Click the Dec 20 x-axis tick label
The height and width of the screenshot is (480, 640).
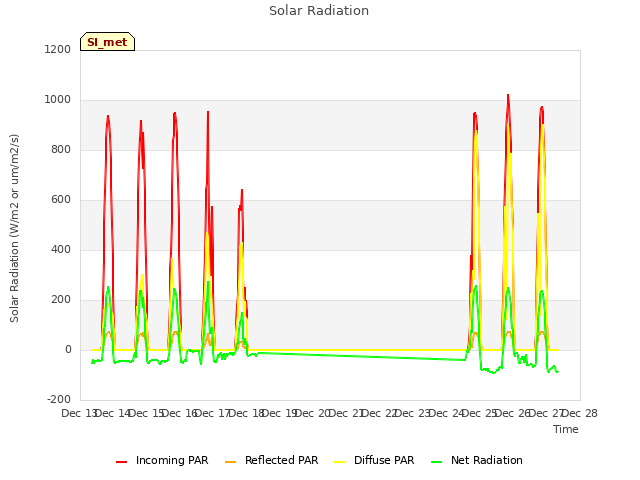pos(312,413)
